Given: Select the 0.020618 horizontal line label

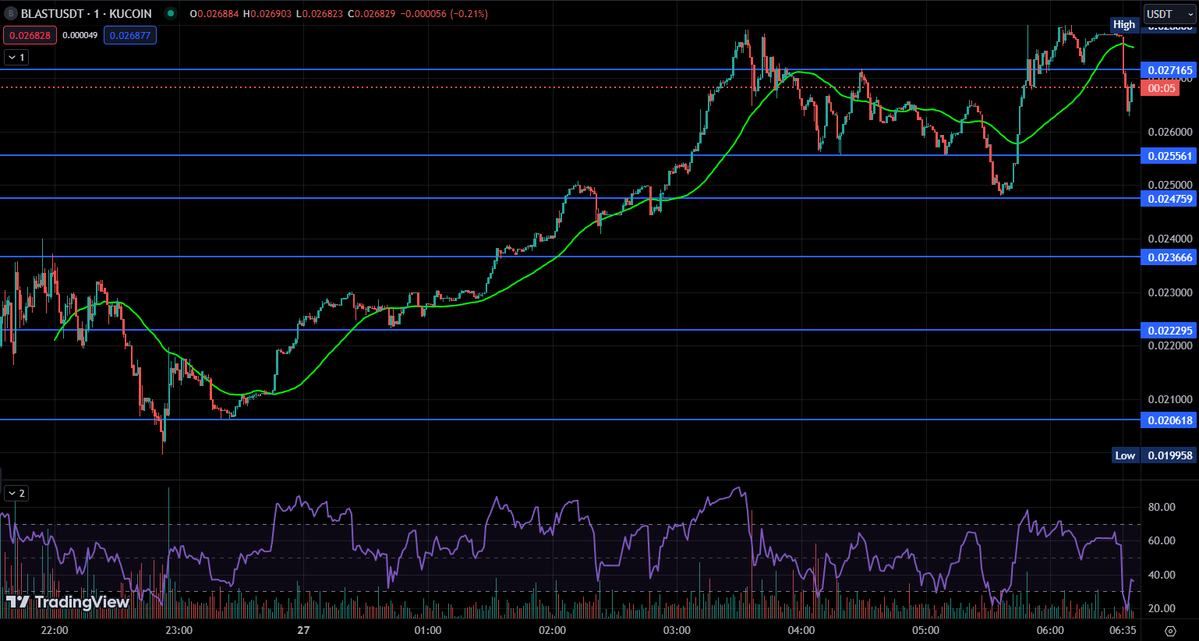Looking at the screenshot, I should pos(1168,421).
